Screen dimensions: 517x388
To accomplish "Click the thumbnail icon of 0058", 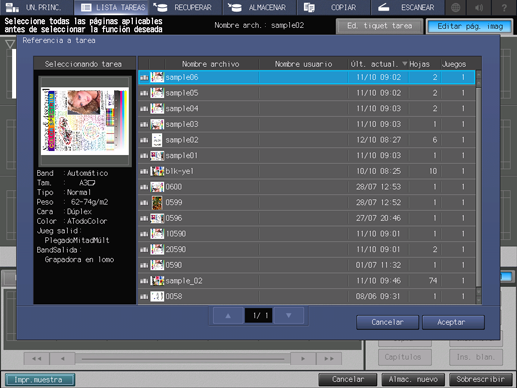I will (x=157, y=297).
